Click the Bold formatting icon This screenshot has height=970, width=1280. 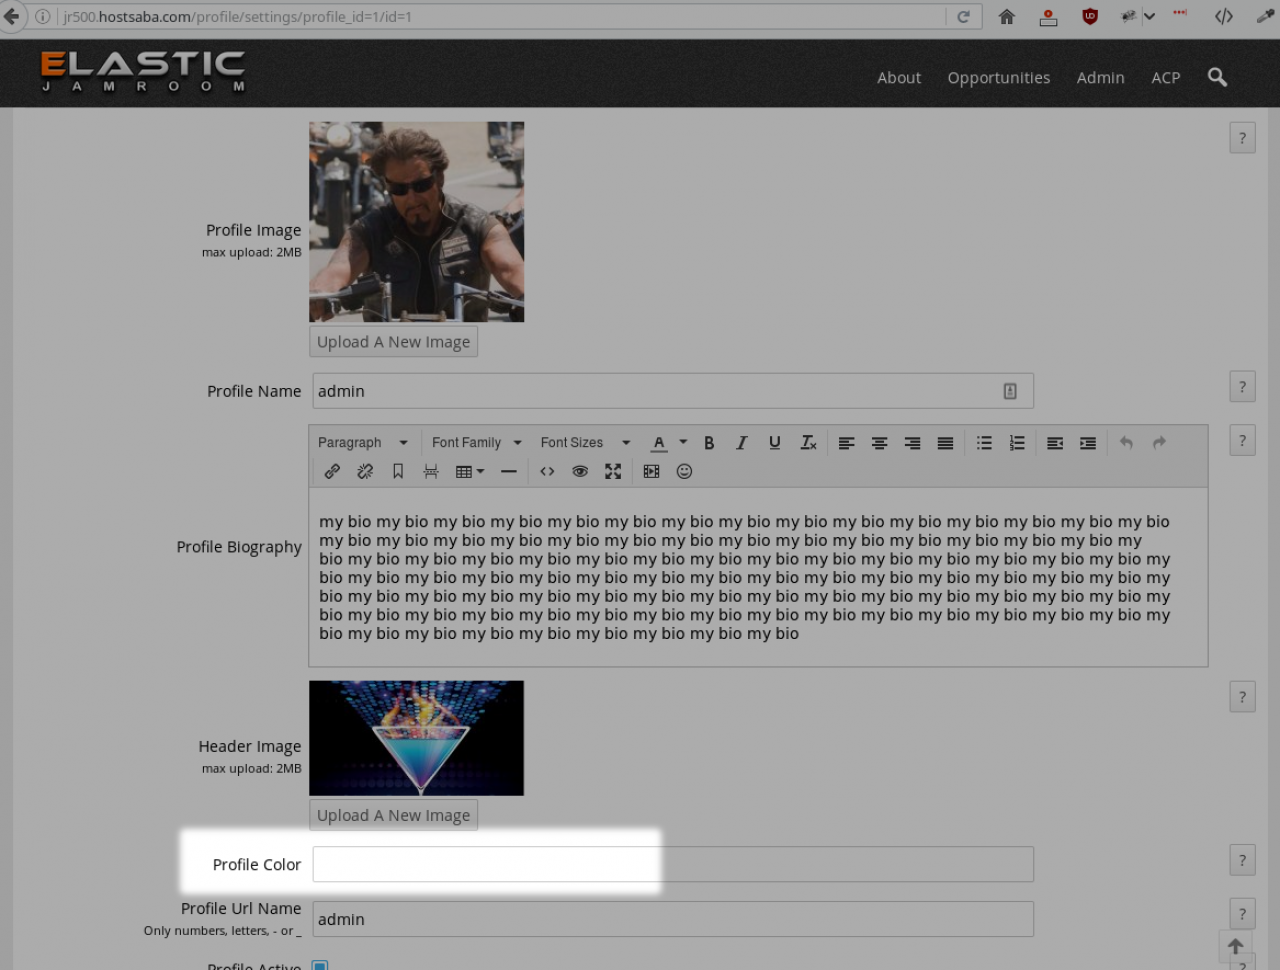click(x=709, y=443)
